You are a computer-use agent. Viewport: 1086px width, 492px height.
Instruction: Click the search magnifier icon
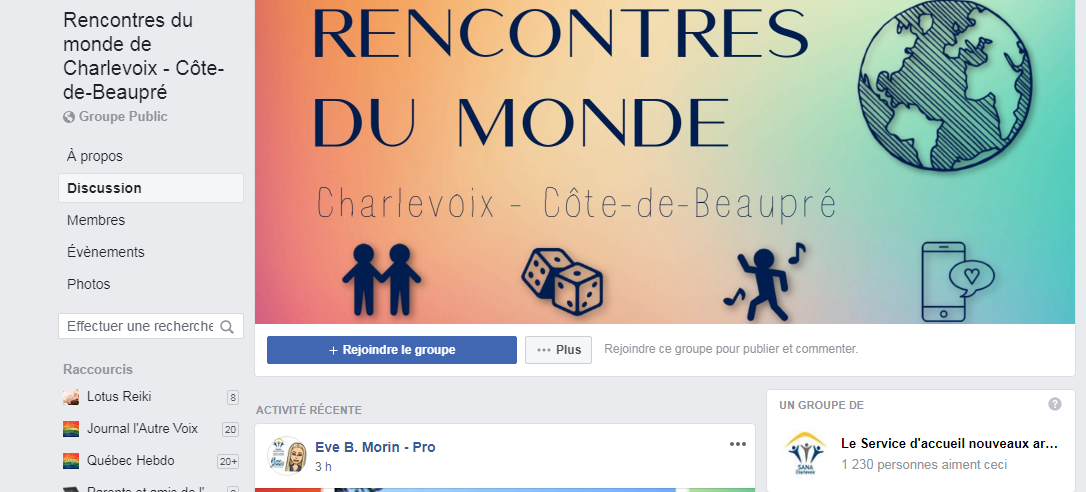coord(226,326)
